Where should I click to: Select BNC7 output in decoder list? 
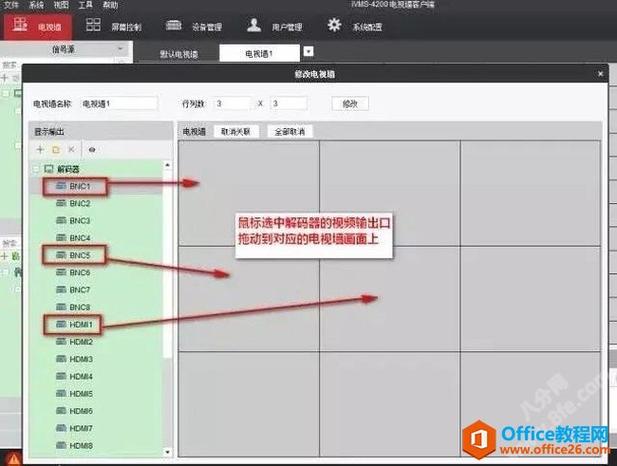coord(80,290)
